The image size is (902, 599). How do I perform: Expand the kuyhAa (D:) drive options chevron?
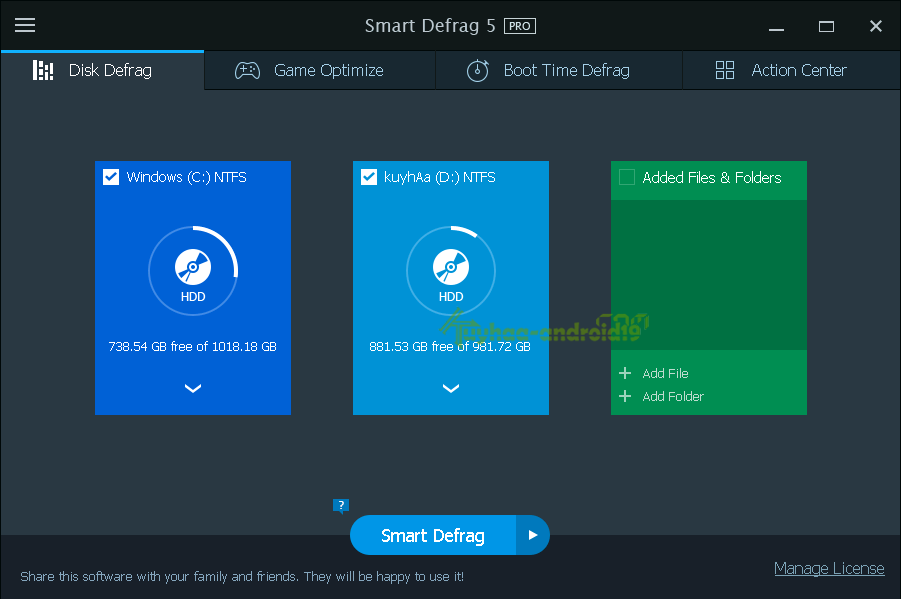click(450, 388)
